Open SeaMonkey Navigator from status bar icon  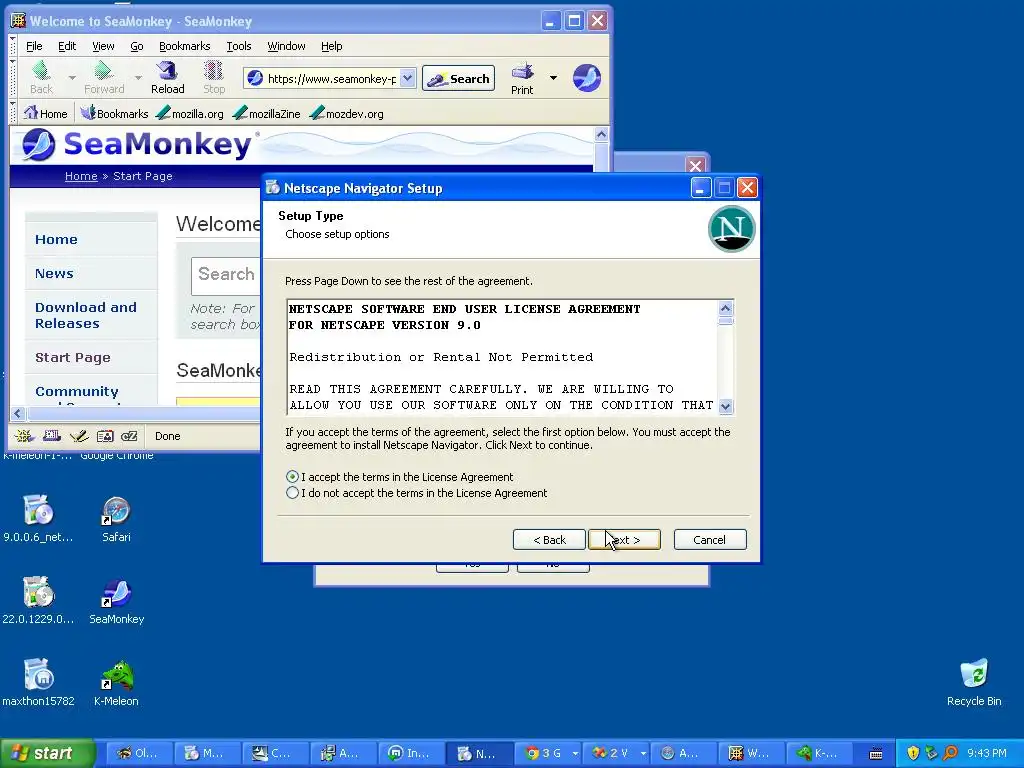tap(24, 436)
